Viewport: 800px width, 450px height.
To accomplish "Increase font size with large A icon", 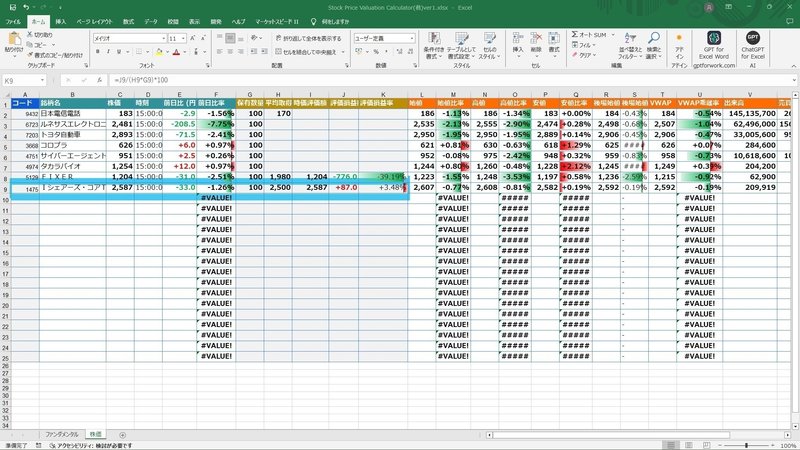I will pyautogui.click(x=192, y=38).
